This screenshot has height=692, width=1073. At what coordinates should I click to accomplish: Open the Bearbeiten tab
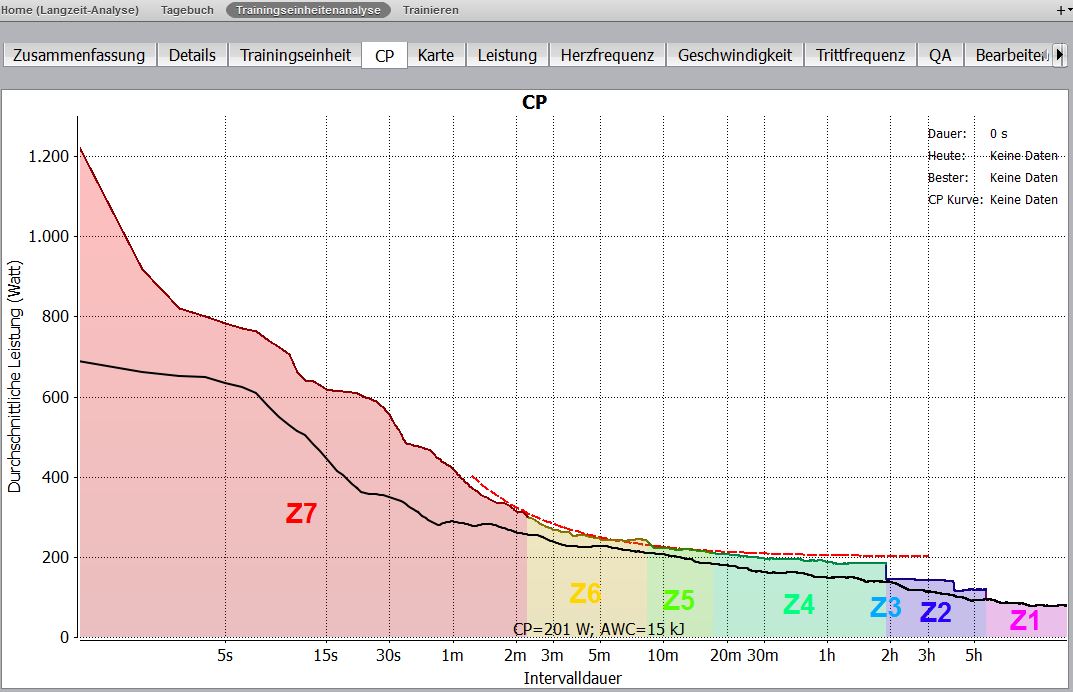[1010, 55]
